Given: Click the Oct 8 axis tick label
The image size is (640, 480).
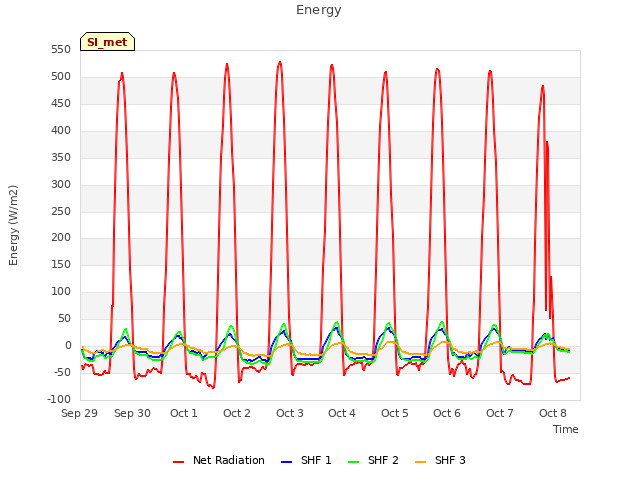Looking at the screenshot, I should 553,413.
